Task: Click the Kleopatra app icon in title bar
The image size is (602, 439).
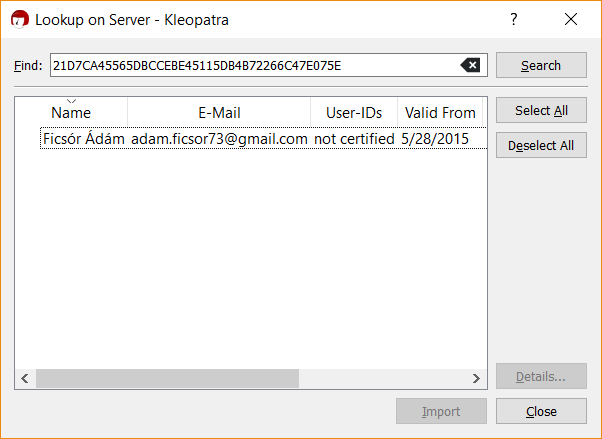Action: pos(19,19)
